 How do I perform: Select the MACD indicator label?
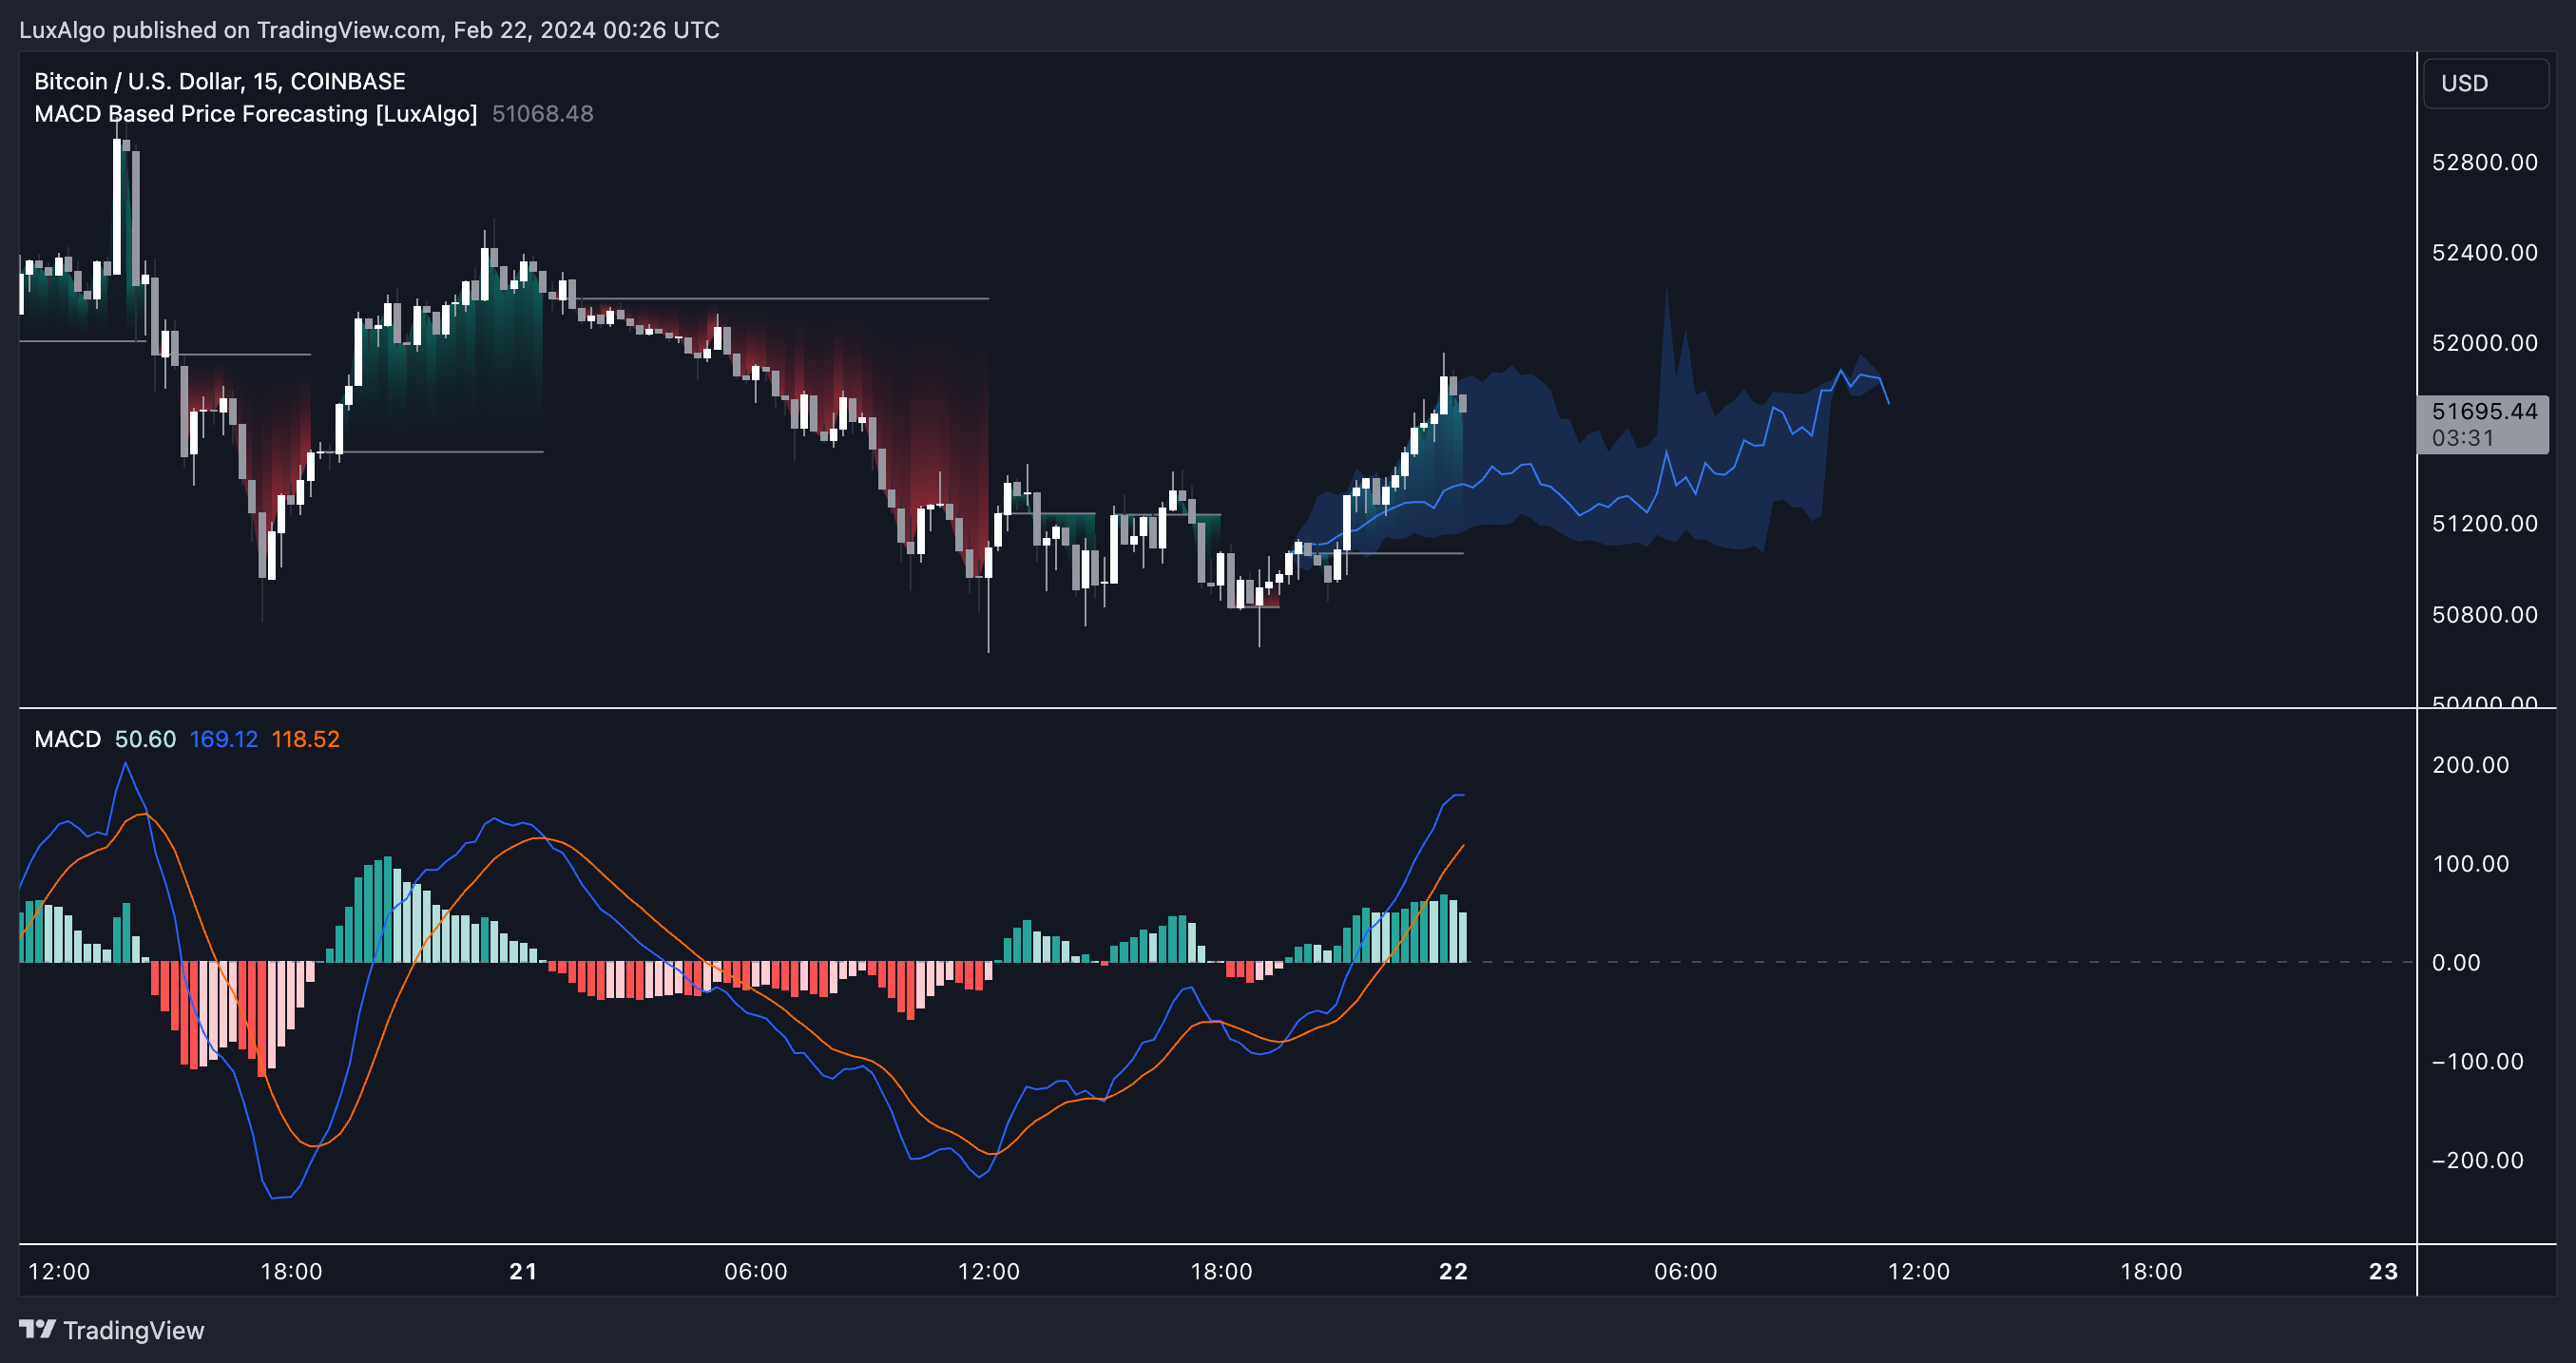(x=67, y=739)
